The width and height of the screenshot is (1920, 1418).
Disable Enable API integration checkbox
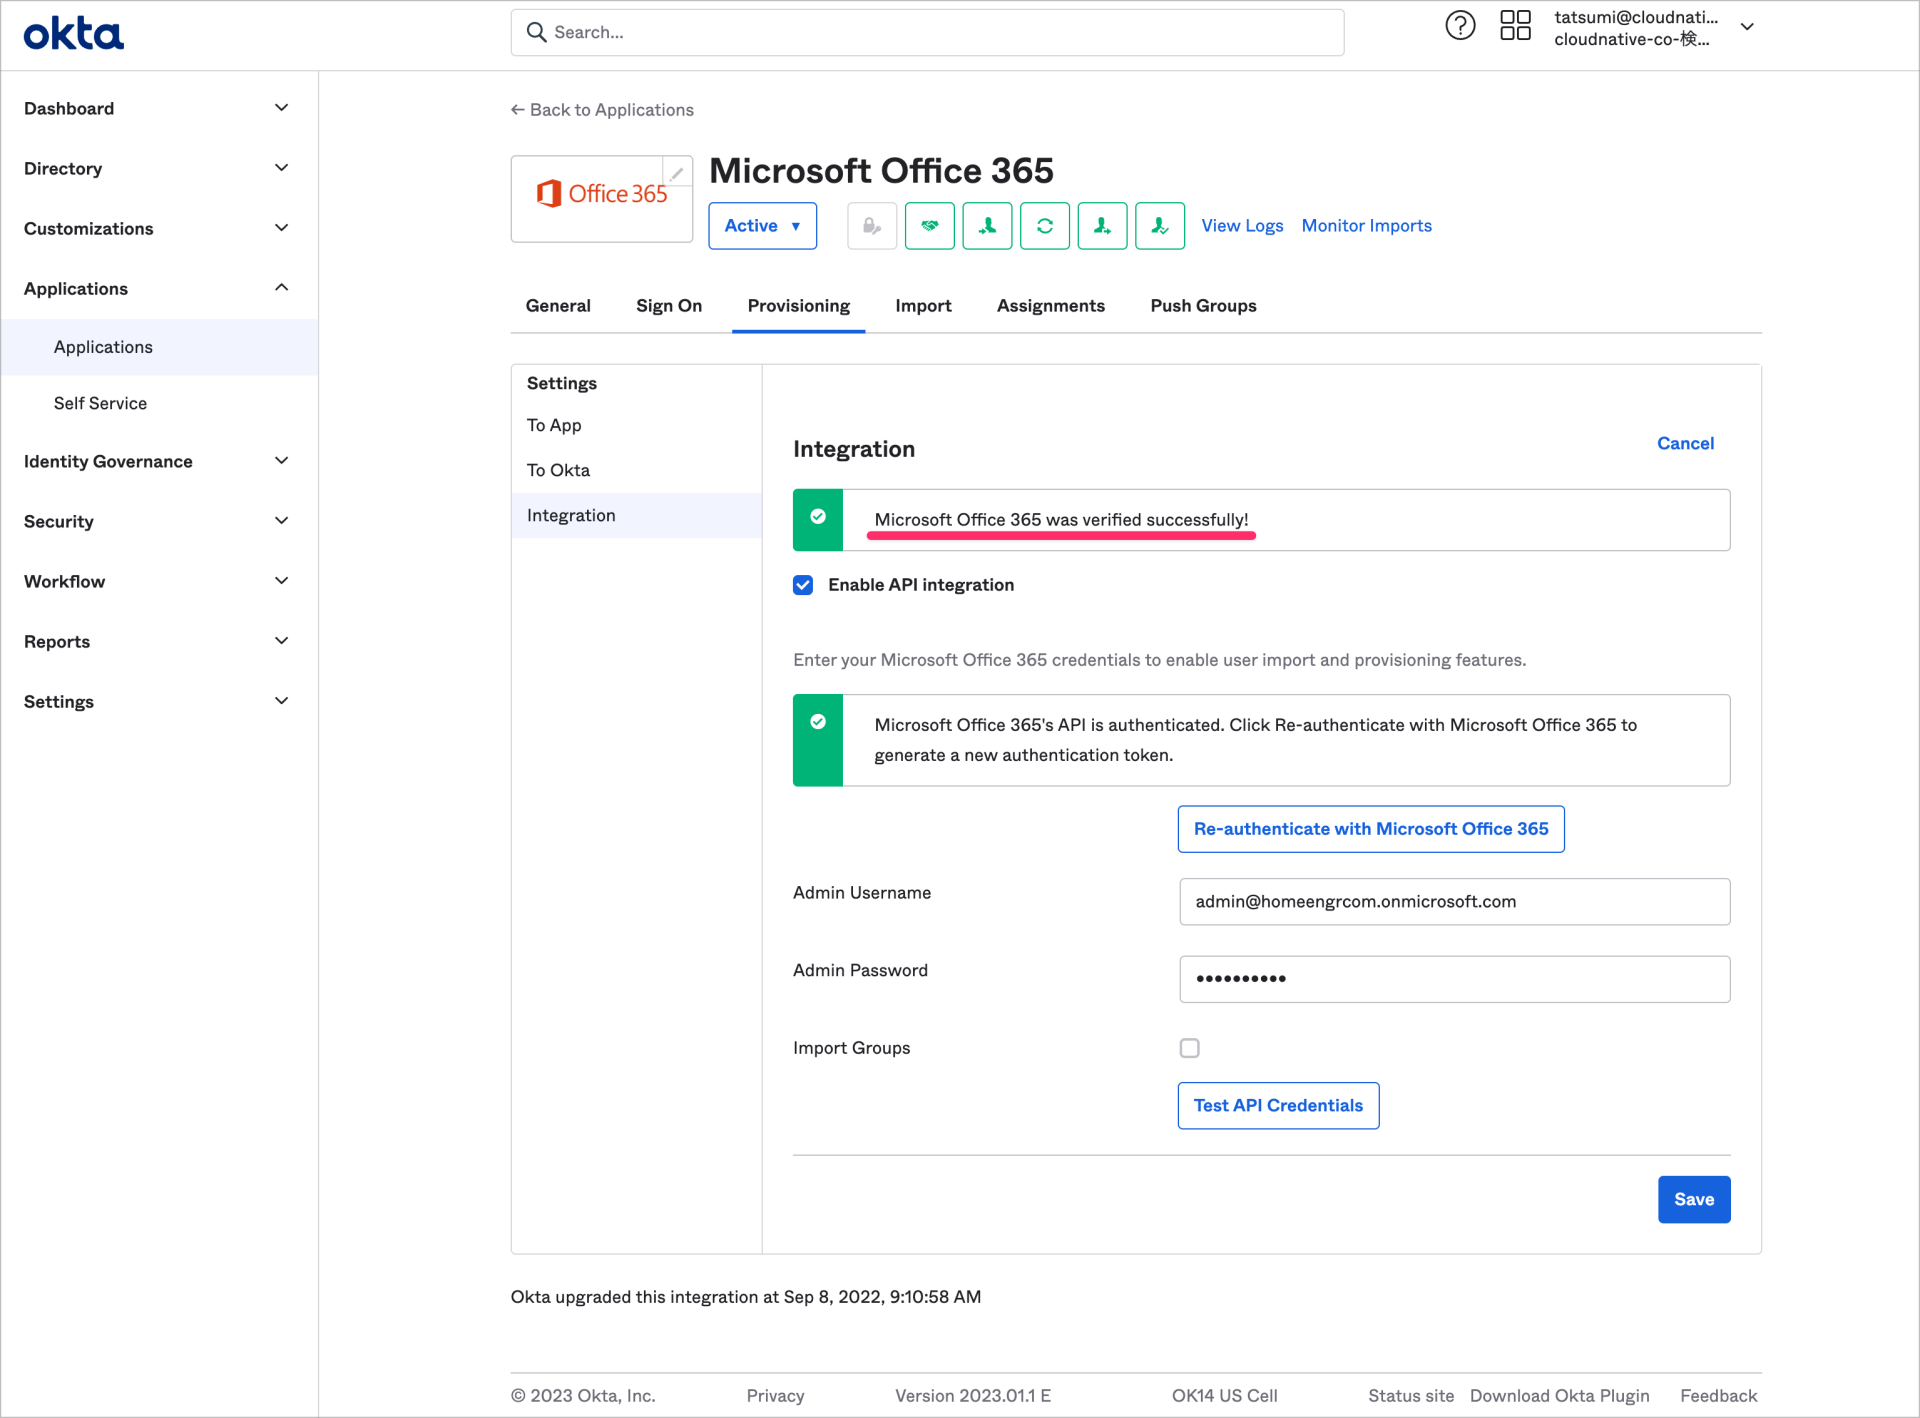click(x=803, y=585)
